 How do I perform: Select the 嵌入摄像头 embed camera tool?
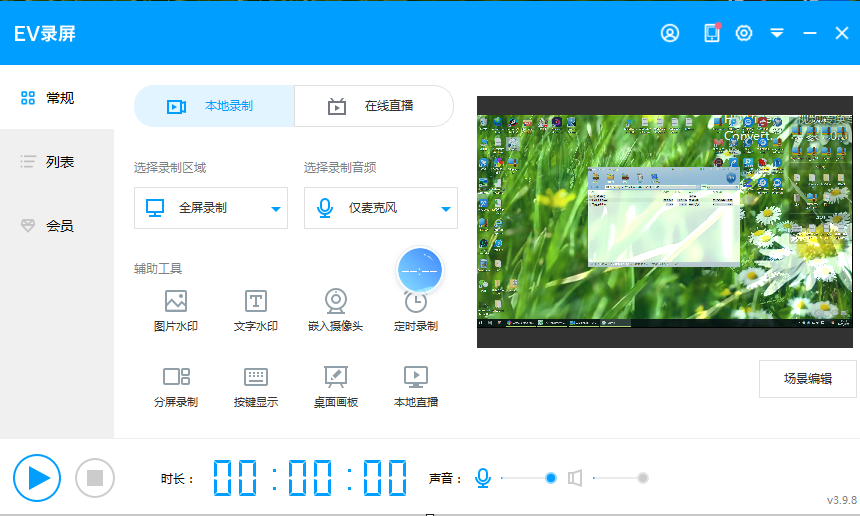click(x=336, y=310)
